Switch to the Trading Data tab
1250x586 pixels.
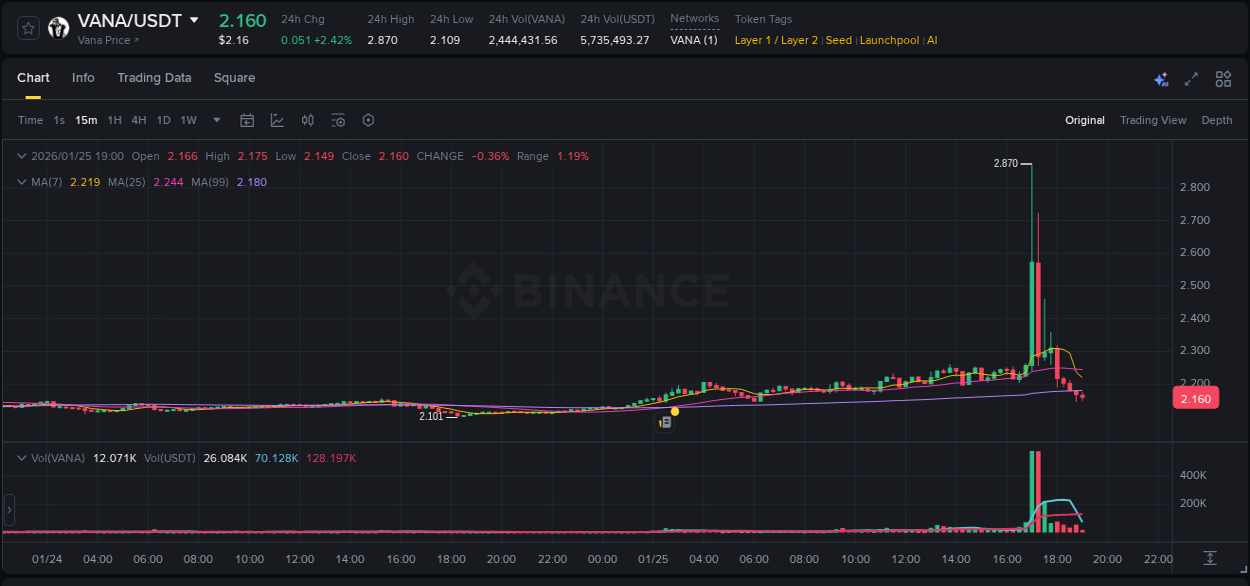tap(154, 78)
